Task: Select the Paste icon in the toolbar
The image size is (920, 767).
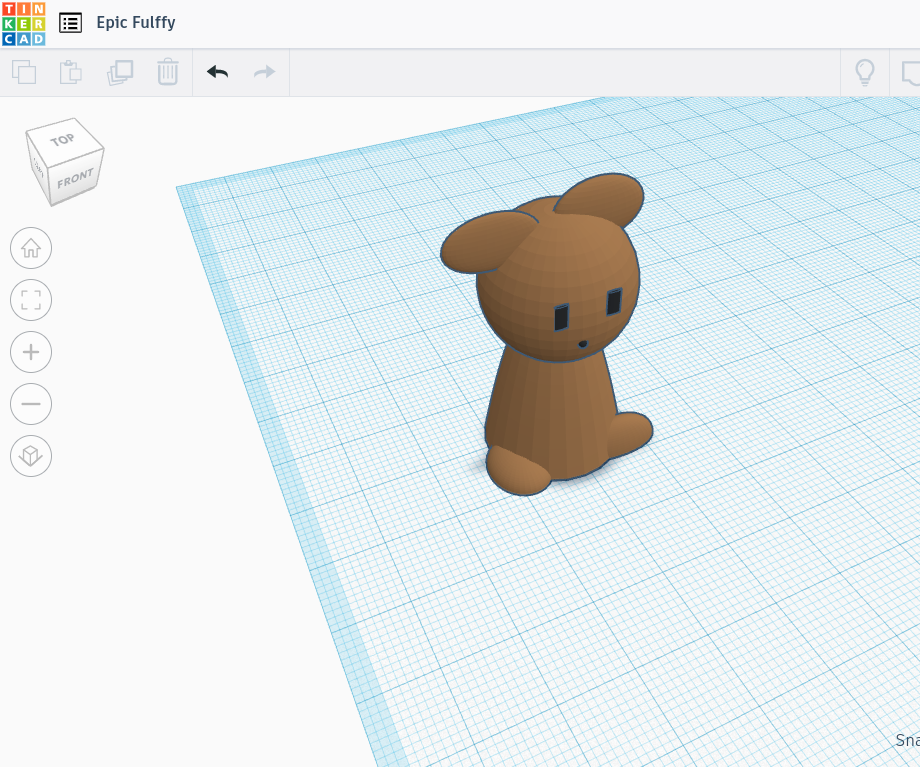Action: (x=70, y=72)
